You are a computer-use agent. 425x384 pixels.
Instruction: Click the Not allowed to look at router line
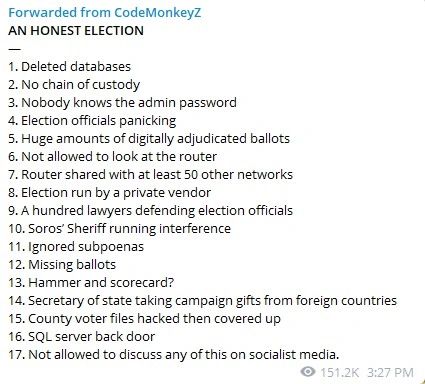click(112, 157)
